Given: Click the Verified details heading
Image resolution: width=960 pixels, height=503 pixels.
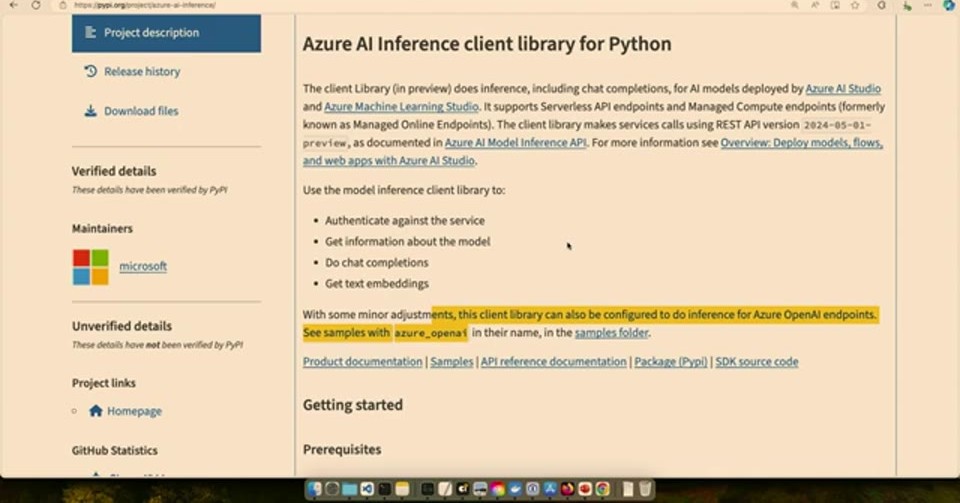Looking at the screenshot, I should [114, 171].
